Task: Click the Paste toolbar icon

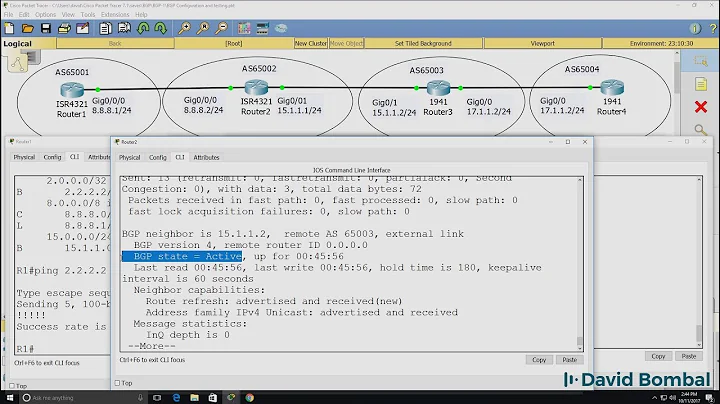Action: 124,28
